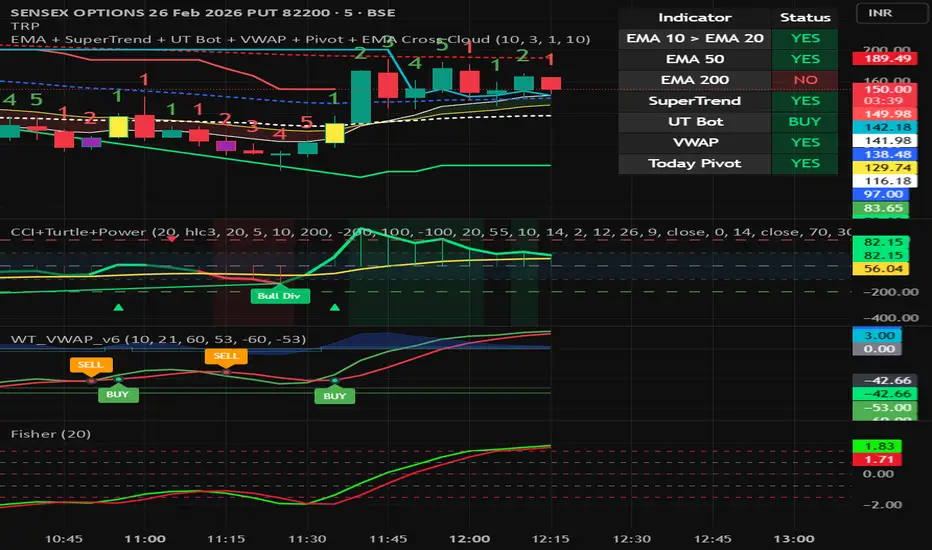Select the WT_VWAP_v6 indicator legend
932x550 pixels.
click(x=158, y=339)
